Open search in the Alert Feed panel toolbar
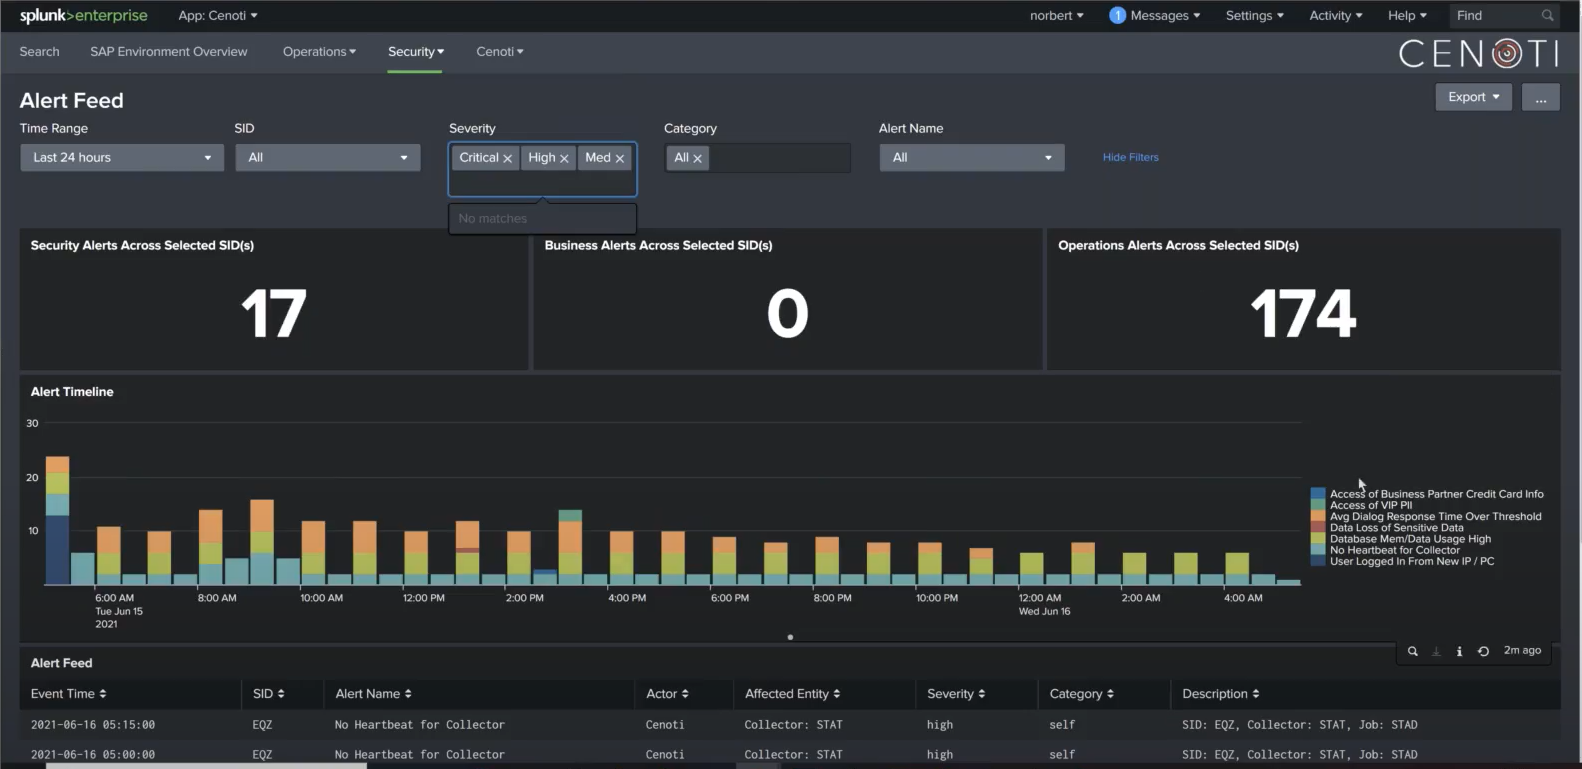 [x=1412, y=651]
